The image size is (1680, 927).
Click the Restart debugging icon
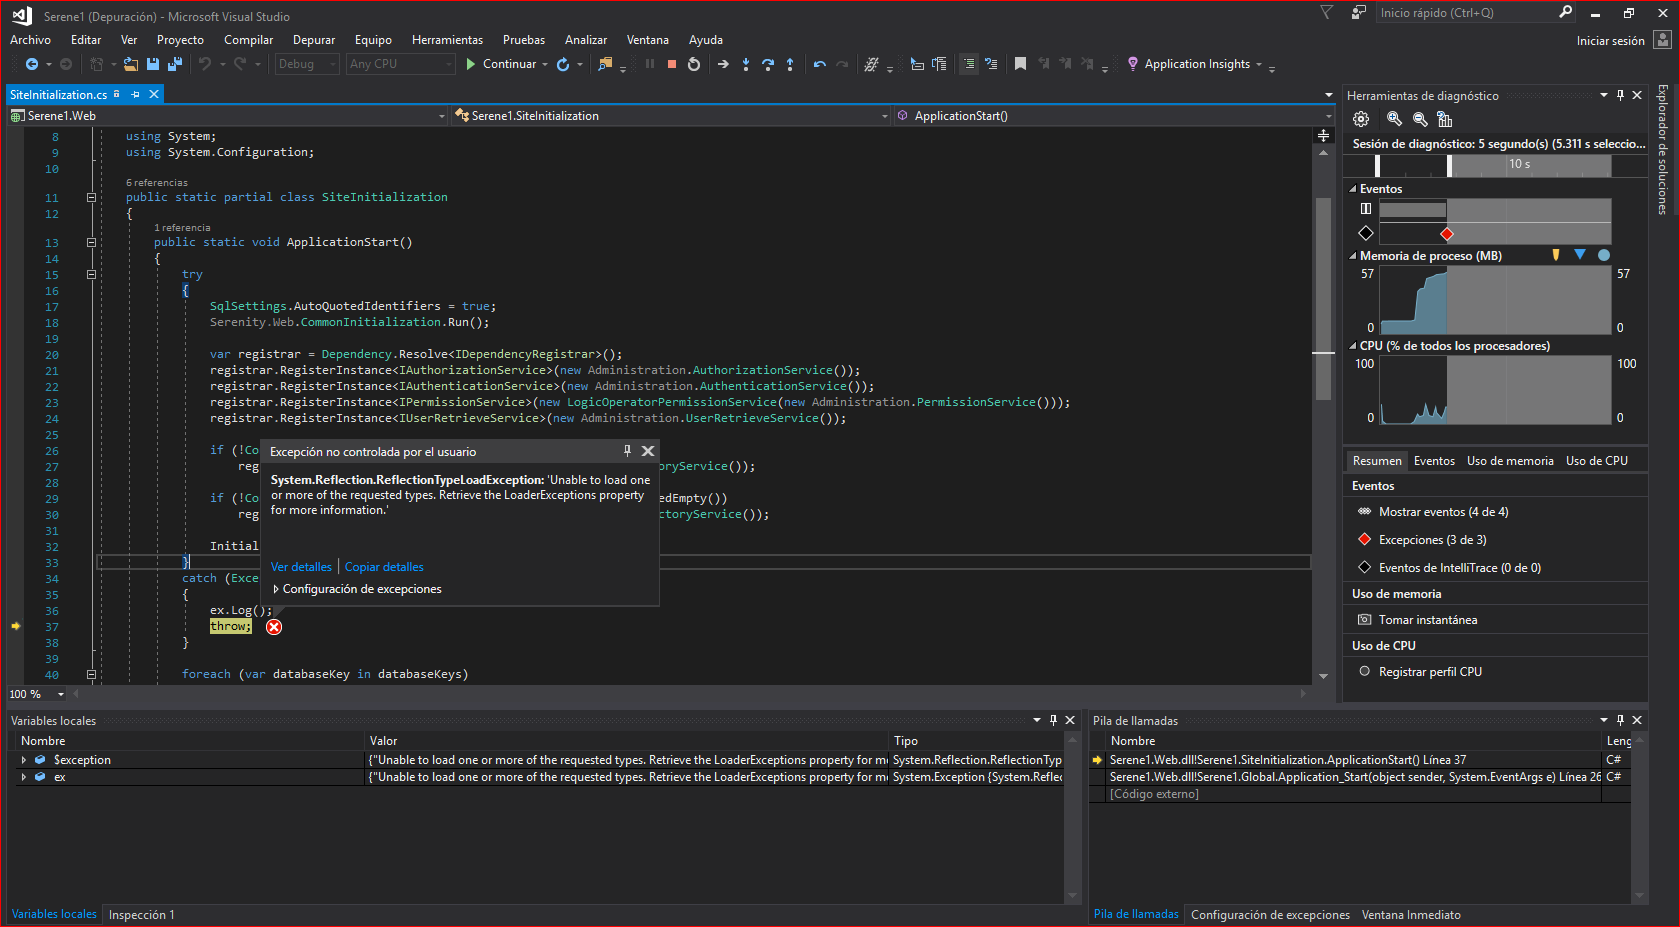coord(694,64)
